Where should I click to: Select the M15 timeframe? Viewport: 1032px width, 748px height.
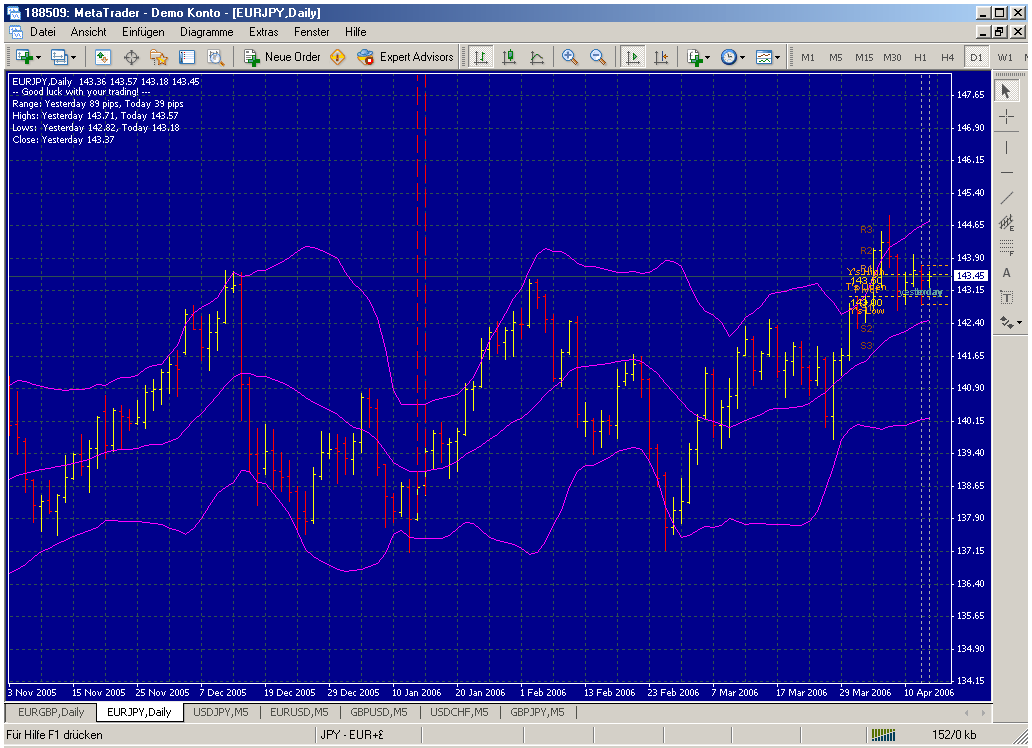[864, 57]
